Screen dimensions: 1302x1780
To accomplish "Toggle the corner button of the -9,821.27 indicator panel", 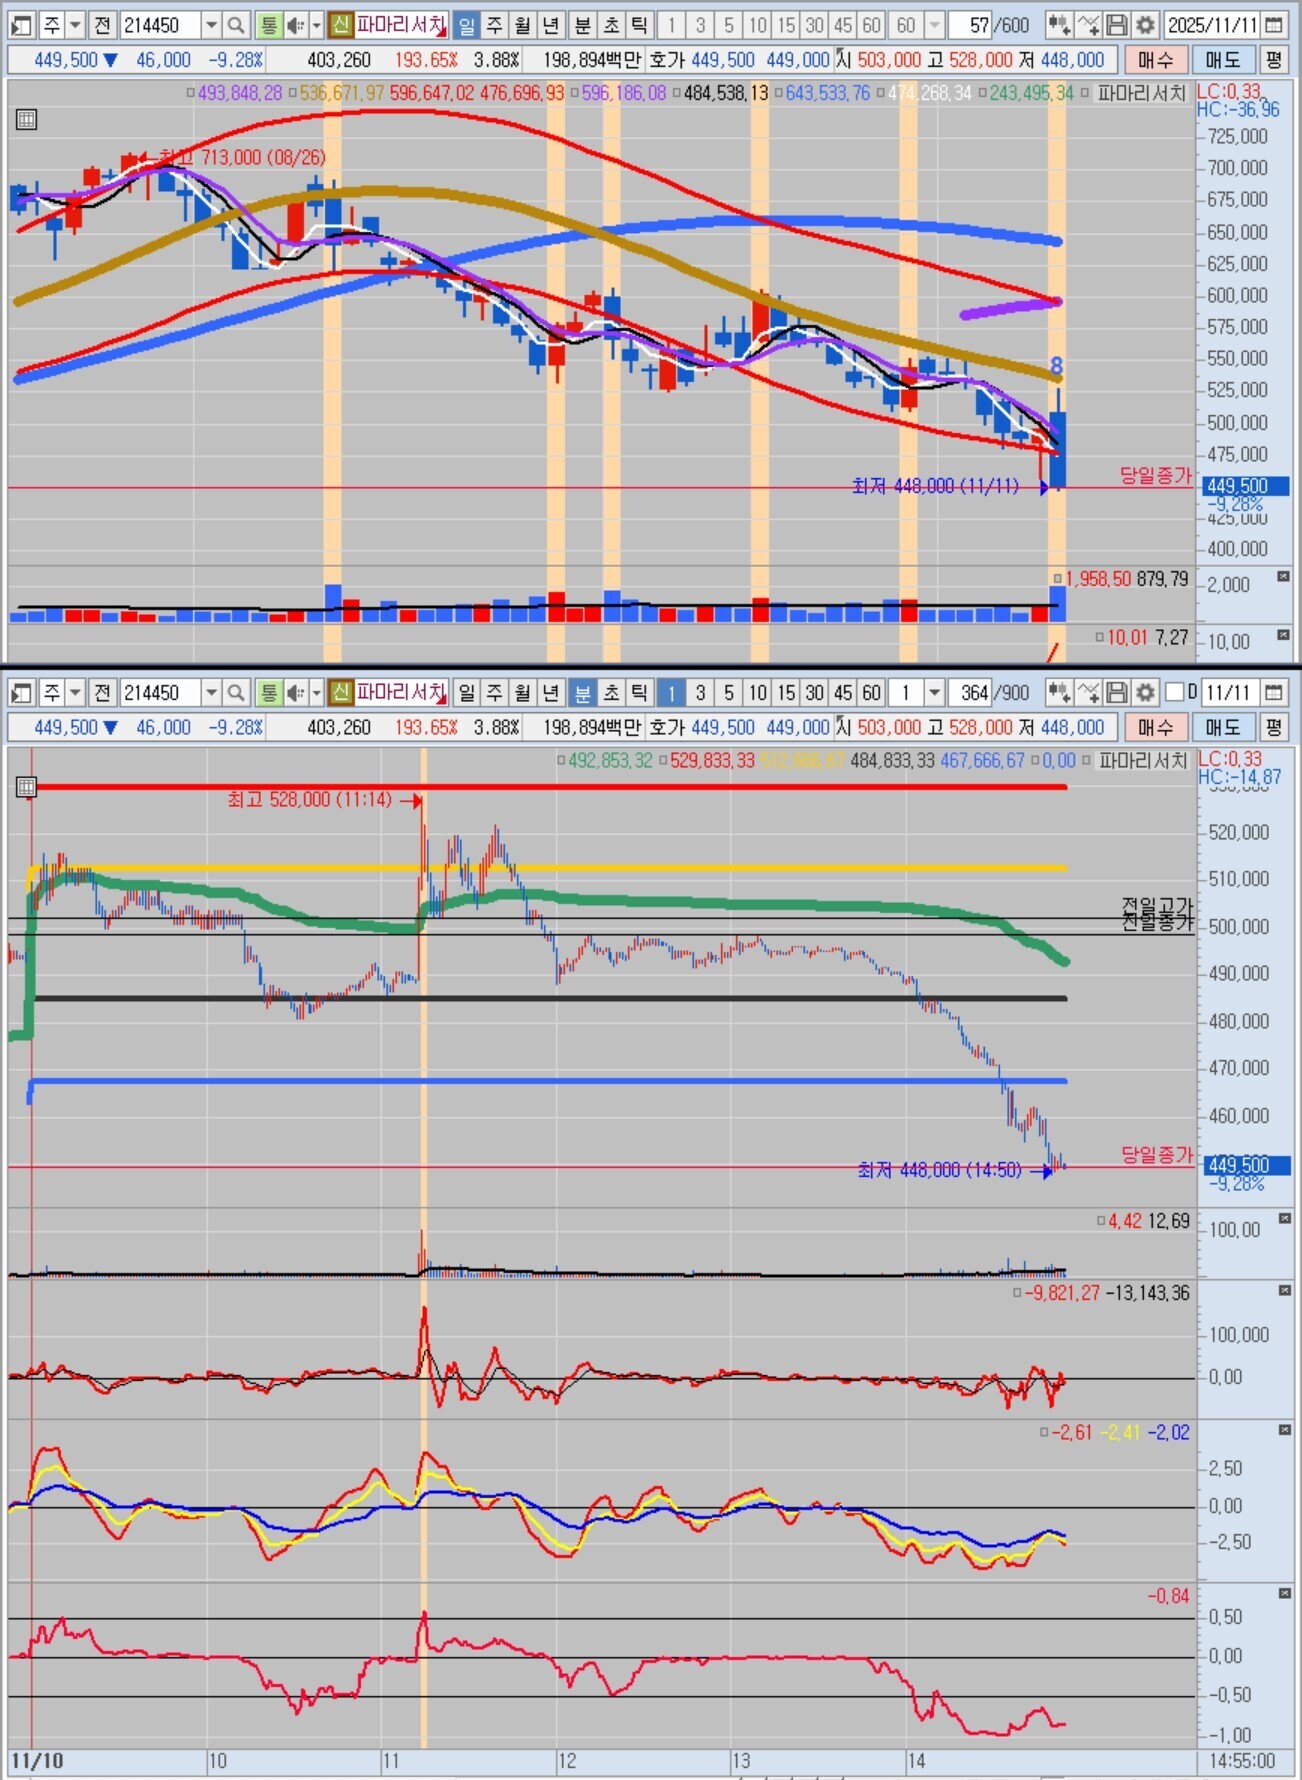I will [1284, 1291].
